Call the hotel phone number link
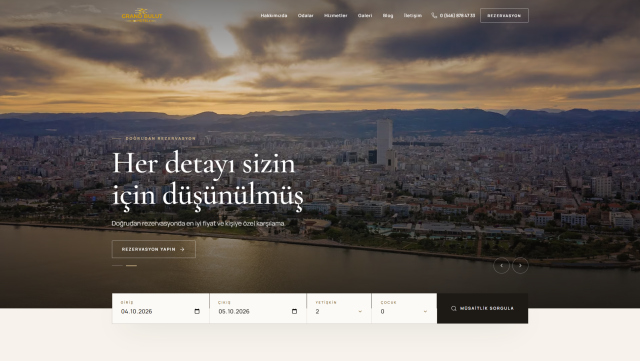The image size is (640, 361). [457, 16]
